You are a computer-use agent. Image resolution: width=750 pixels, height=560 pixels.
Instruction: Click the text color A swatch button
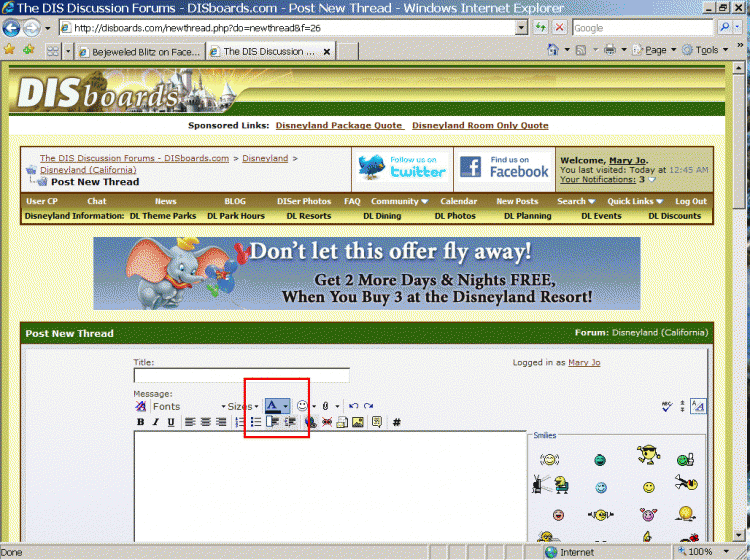[273, 406]
